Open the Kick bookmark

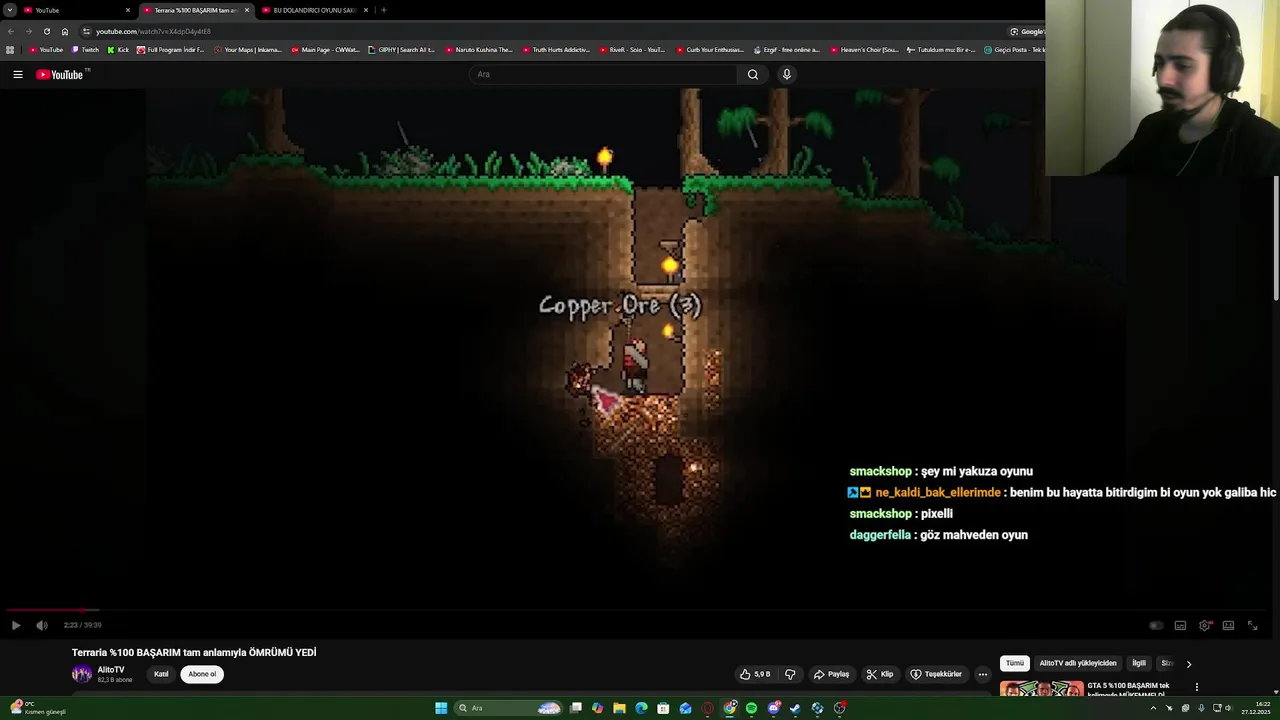tap(119, 49)
